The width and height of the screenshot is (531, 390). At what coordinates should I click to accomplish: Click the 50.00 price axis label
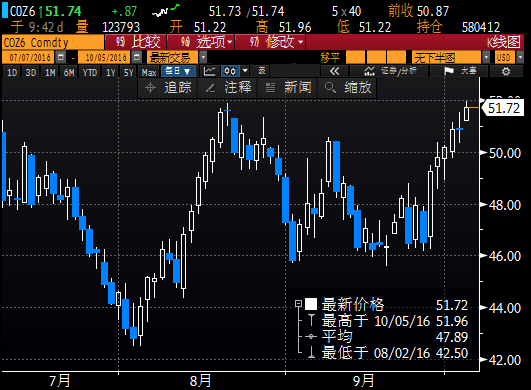coord(505,153)
